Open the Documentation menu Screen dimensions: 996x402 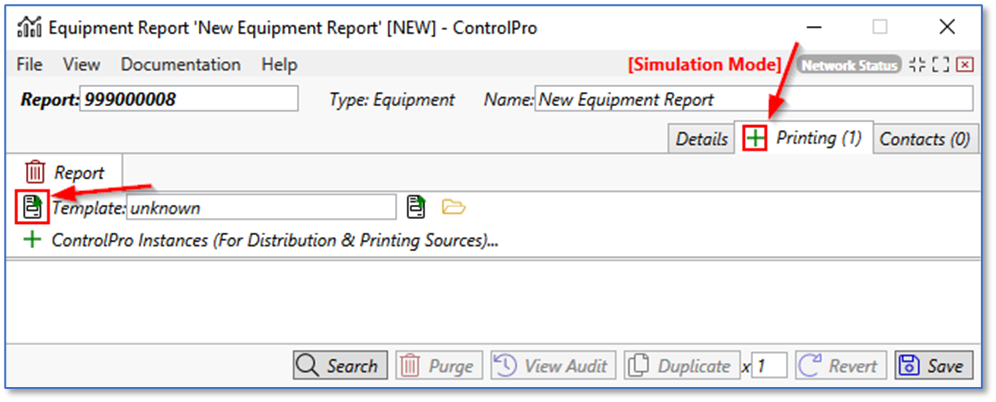point(180,65)
